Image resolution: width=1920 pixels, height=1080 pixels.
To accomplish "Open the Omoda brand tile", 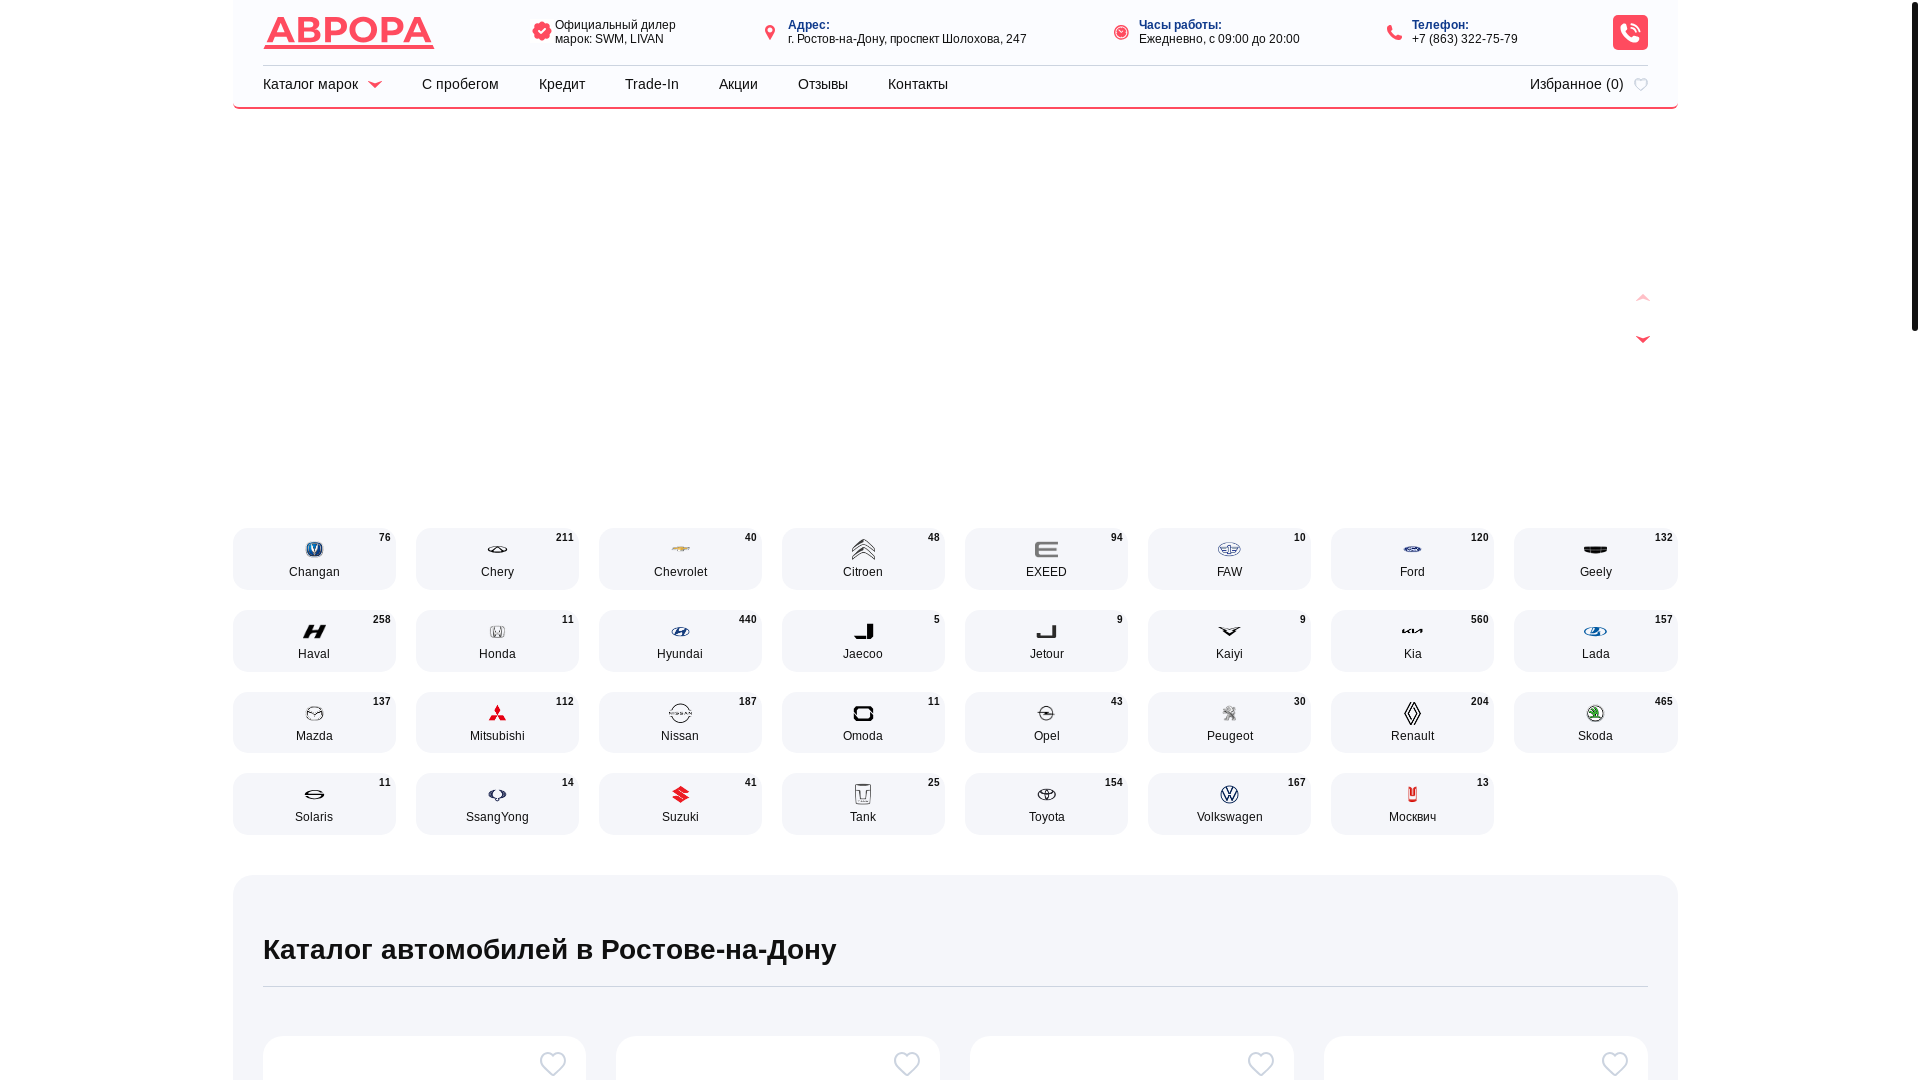I will [863, 722].
